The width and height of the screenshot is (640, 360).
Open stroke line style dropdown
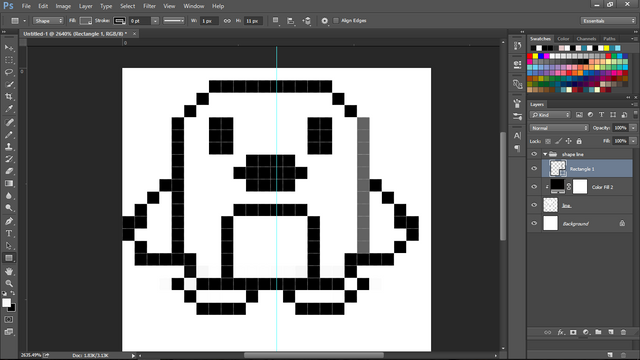pos(173,21)
